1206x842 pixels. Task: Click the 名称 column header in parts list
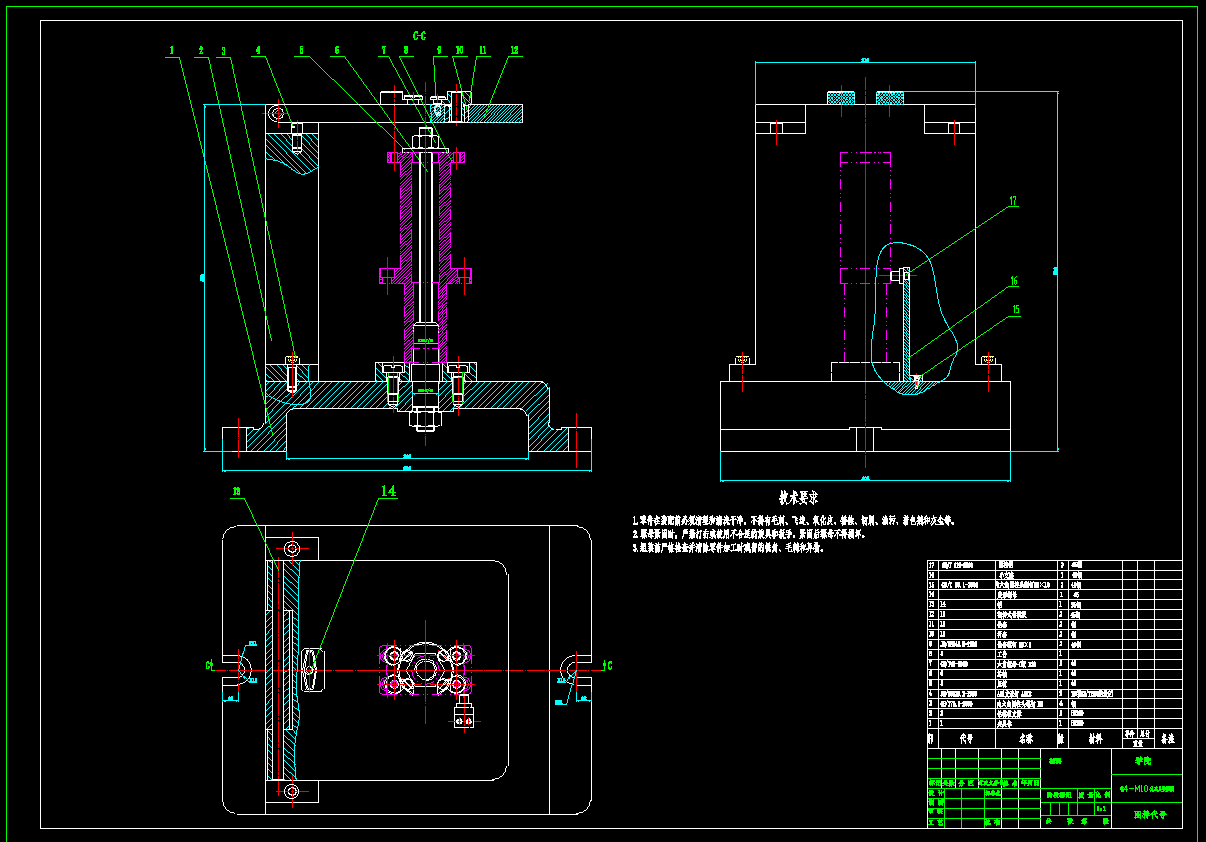(x=1026, y=739)
